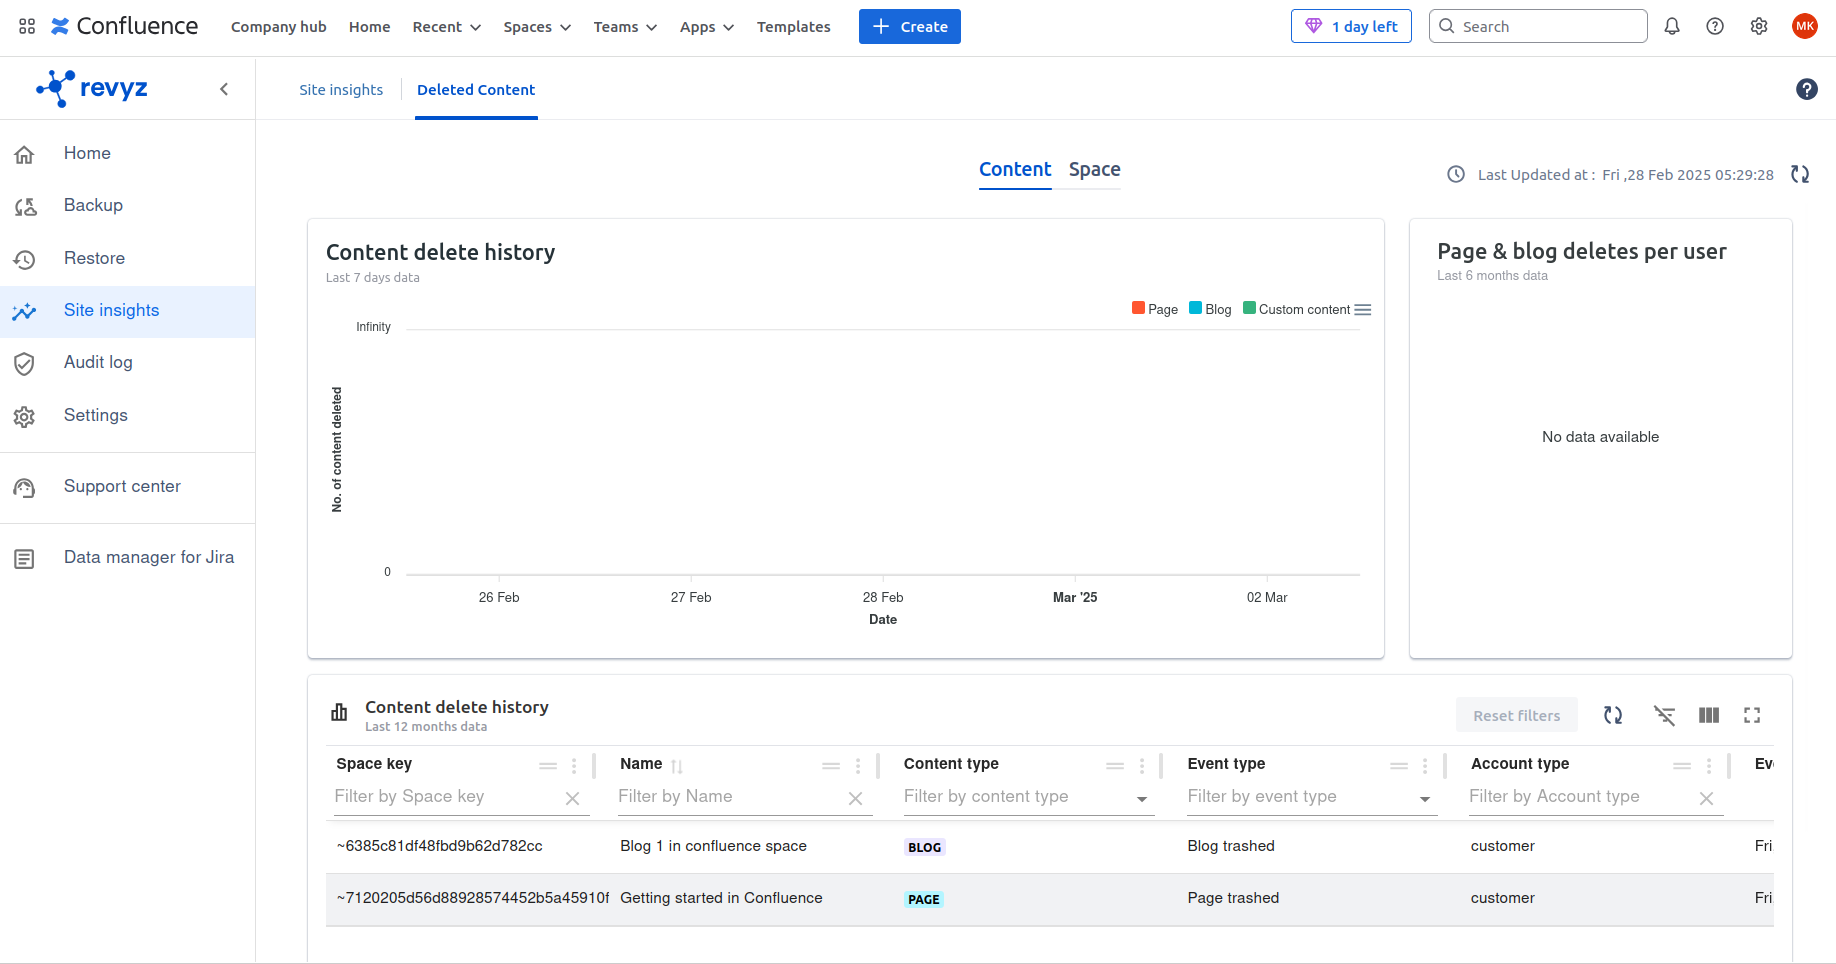Click the Confluence settings gear icon
The width and height of the screenshot is (1836, 964).
pyautogui.click(x=1759, y=27)
